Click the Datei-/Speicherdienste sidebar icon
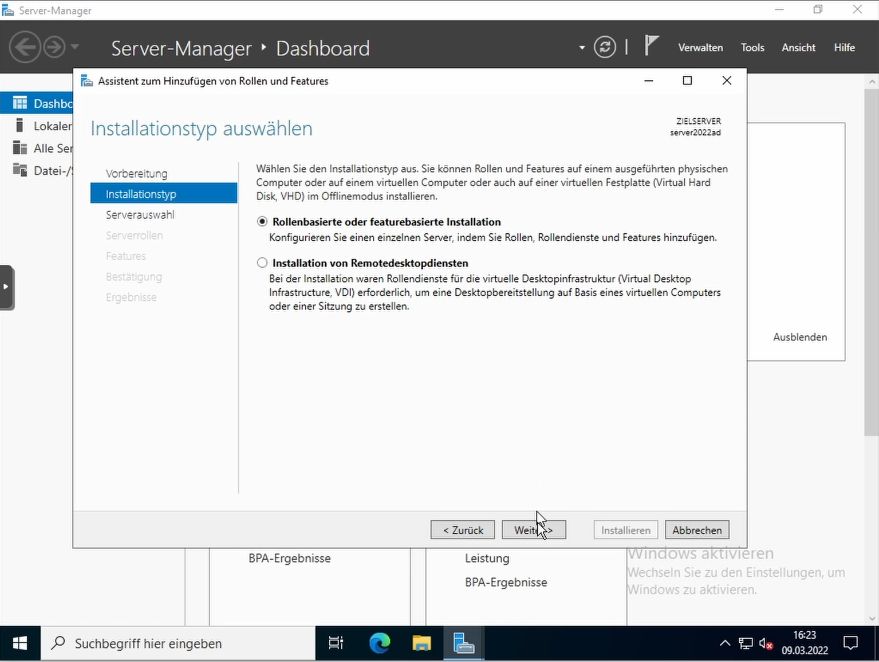The height and width of the screenshot is (662, 879). (x=20, y=170)
